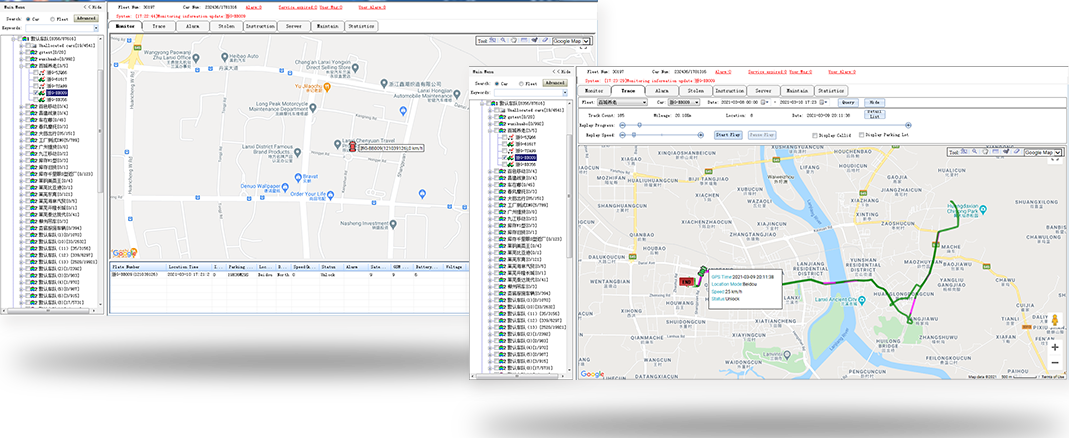Click the map zoom out minus button
Viewport: 1069px width, 438px height.
pos(1054,362)
